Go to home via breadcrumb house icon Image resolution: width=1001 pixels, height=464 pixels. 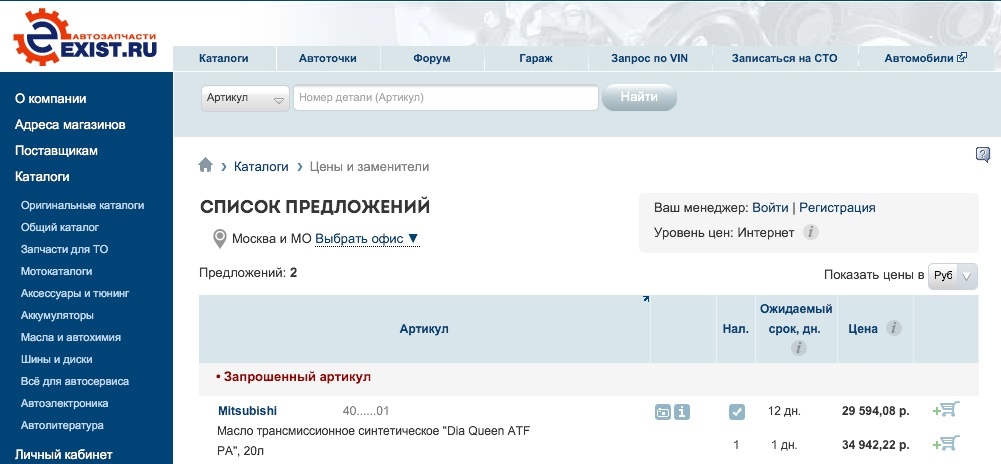[x=206, y=166]
